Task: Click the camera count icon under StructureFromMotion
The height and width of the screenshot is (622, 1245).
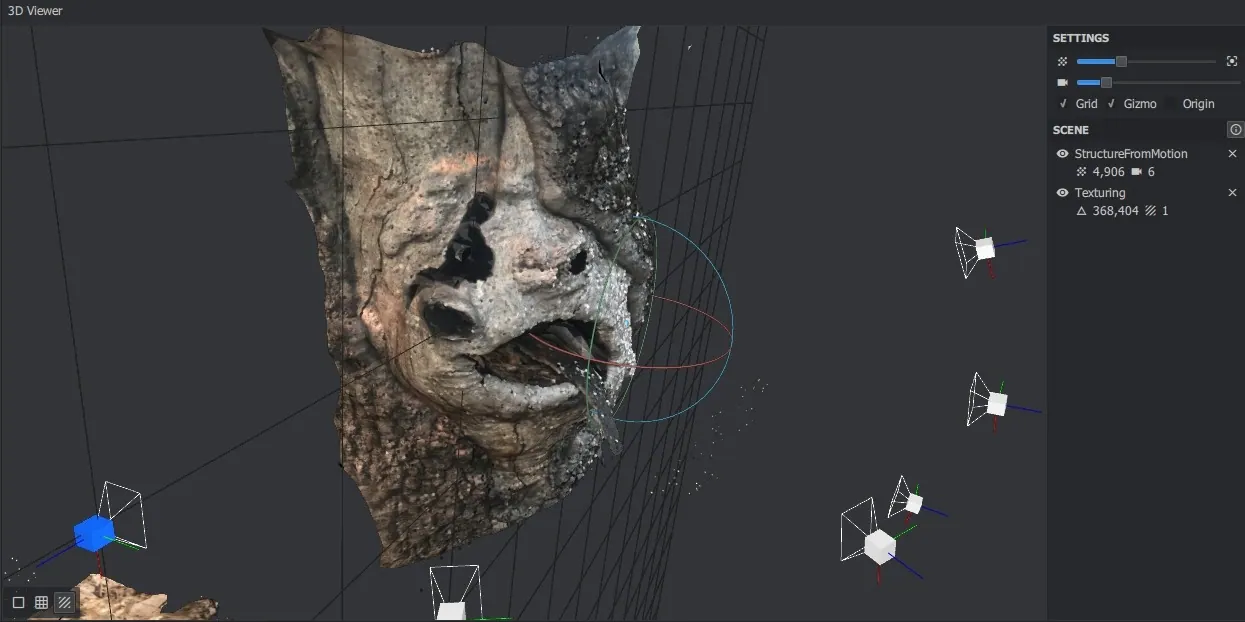Action: (1136, 172)
